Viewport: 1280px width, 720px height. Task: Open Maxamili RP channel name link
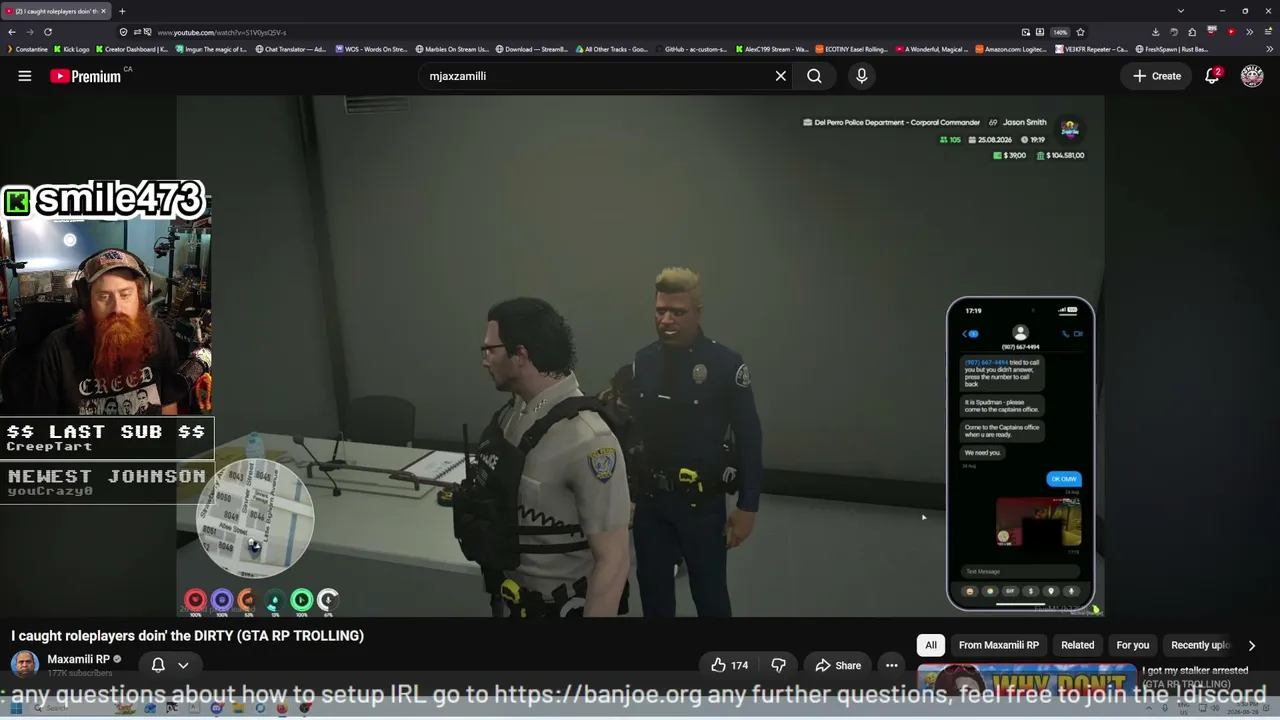[78, 660]
